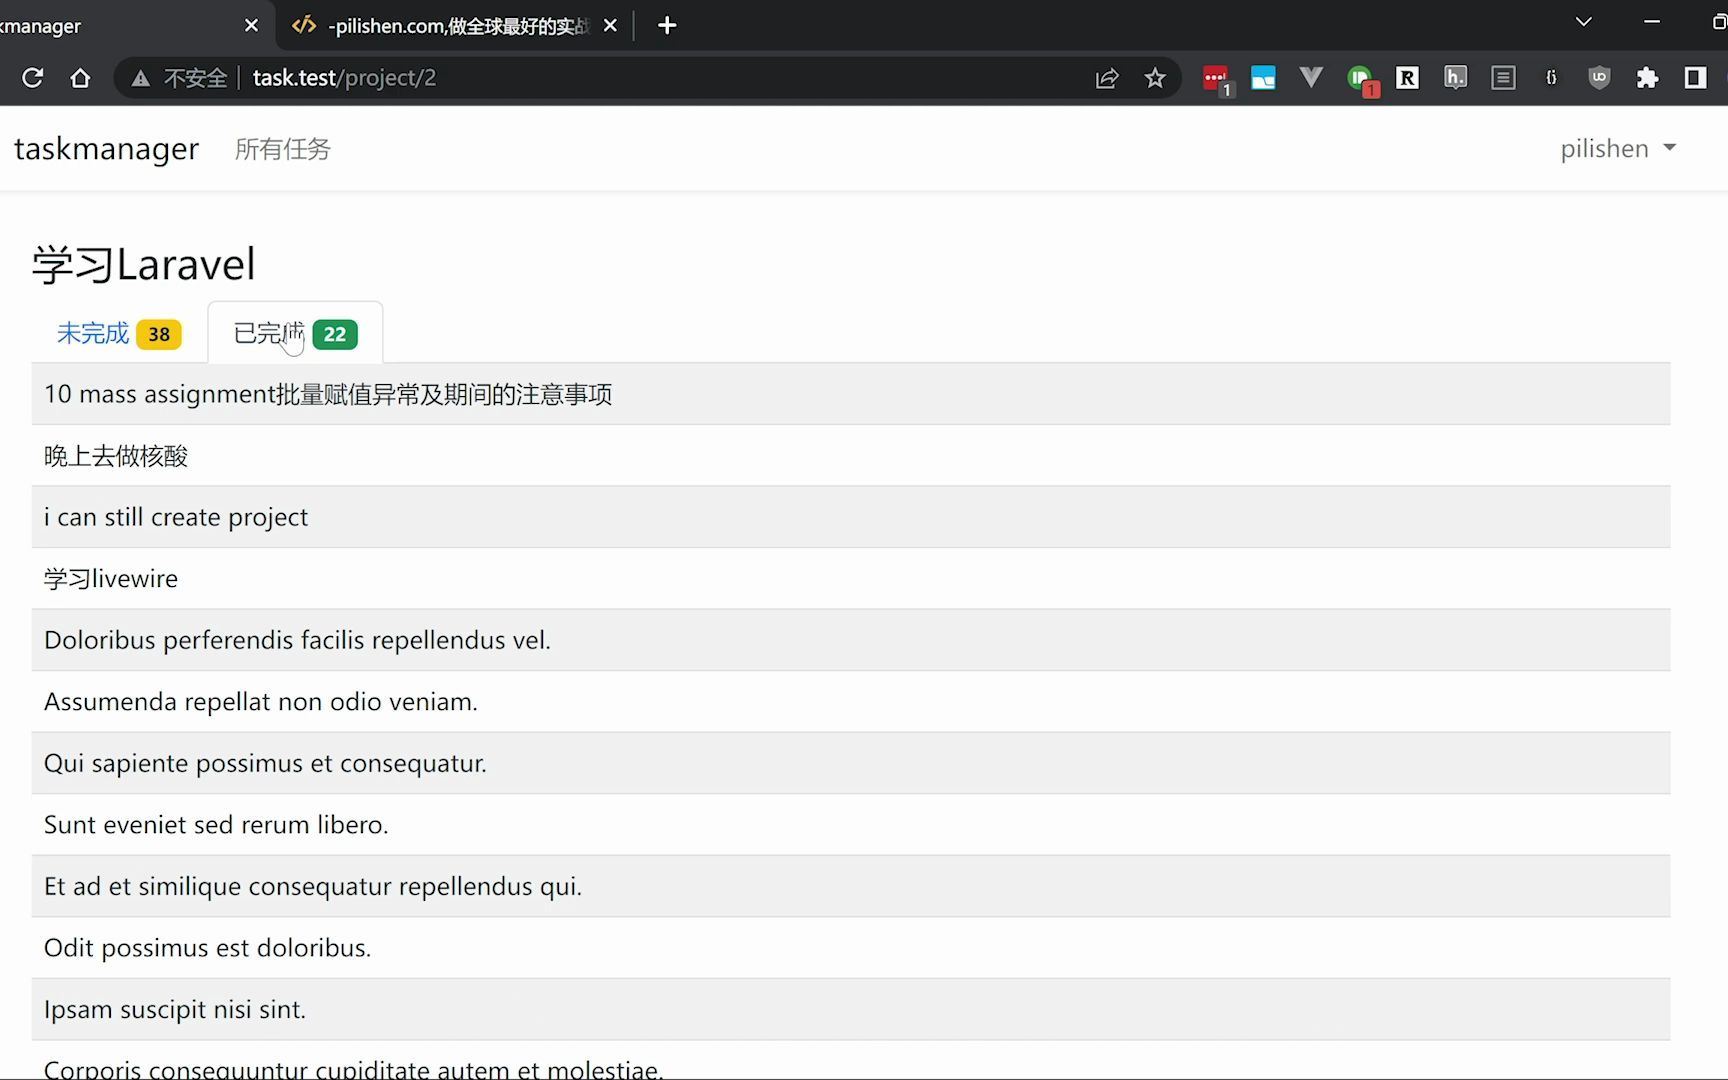Open the blue folder extension icon
The image size is (1728, 1080).
[1263, 78]
